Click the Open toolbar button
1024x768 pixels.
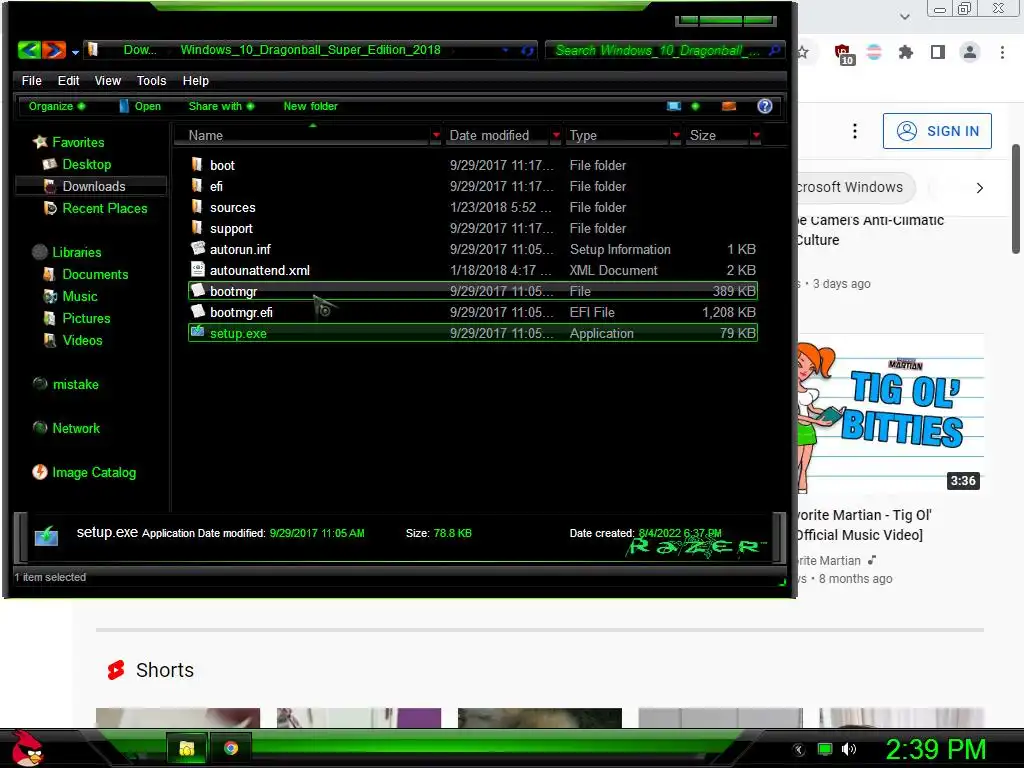pyautogui.click(x=140, y=106)
